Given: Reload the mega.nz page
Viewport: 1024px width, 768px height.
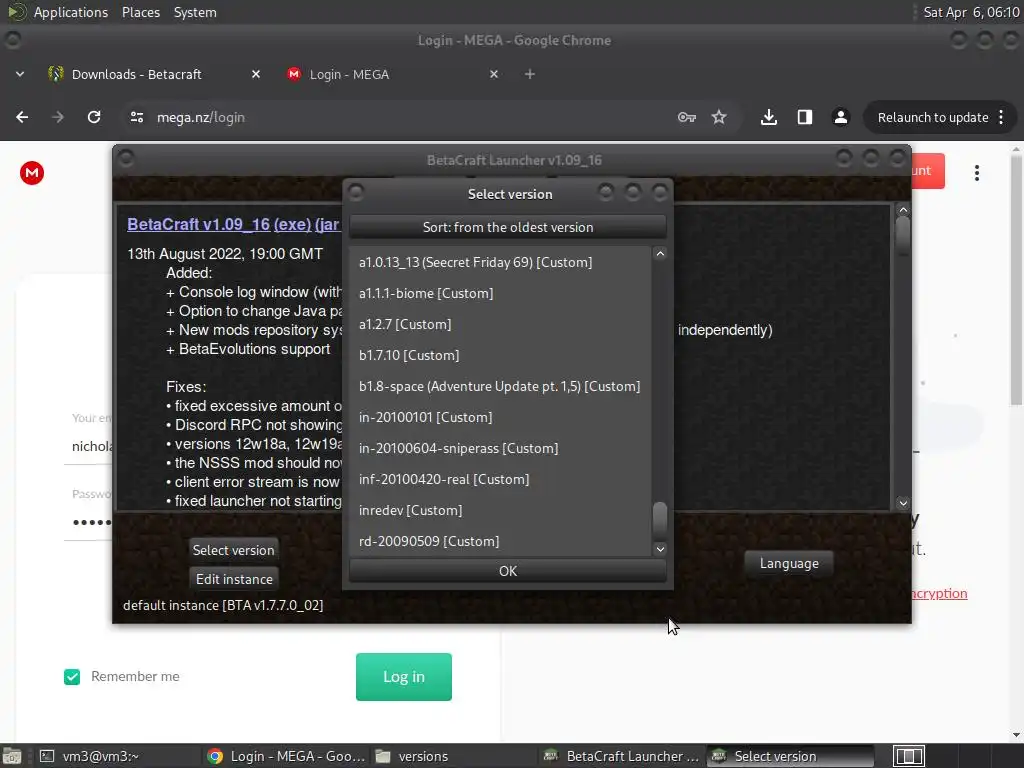Looking at the screenshot, I should pyautogui.click(x=94, y=117).
